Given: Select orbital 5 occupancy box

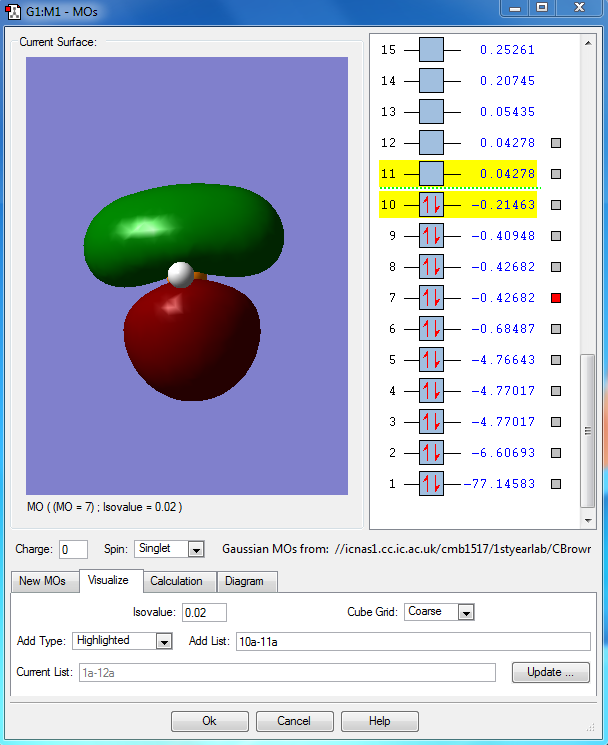Looking at the screenshot, I should point(431,360).
